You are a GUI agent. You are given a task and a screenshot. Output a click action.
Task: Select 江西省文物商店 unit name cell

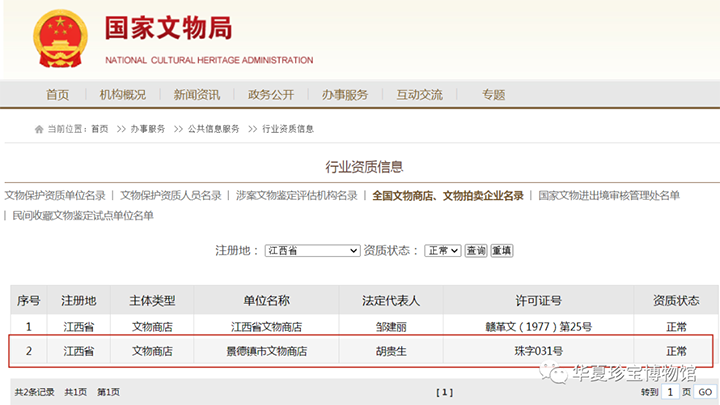266,327
